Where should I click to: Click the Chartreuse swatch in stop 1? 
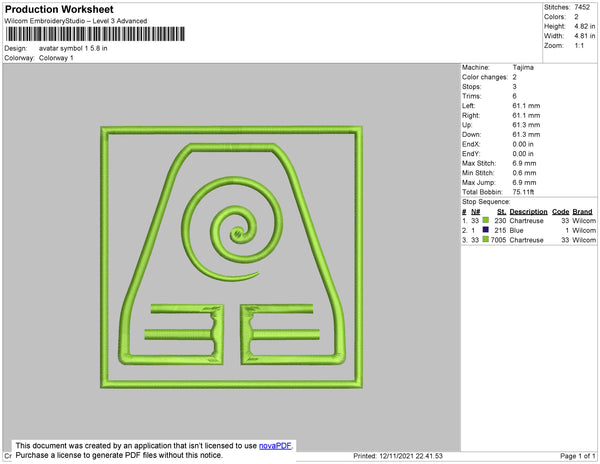pyautogui.click(x=486, y=220)
